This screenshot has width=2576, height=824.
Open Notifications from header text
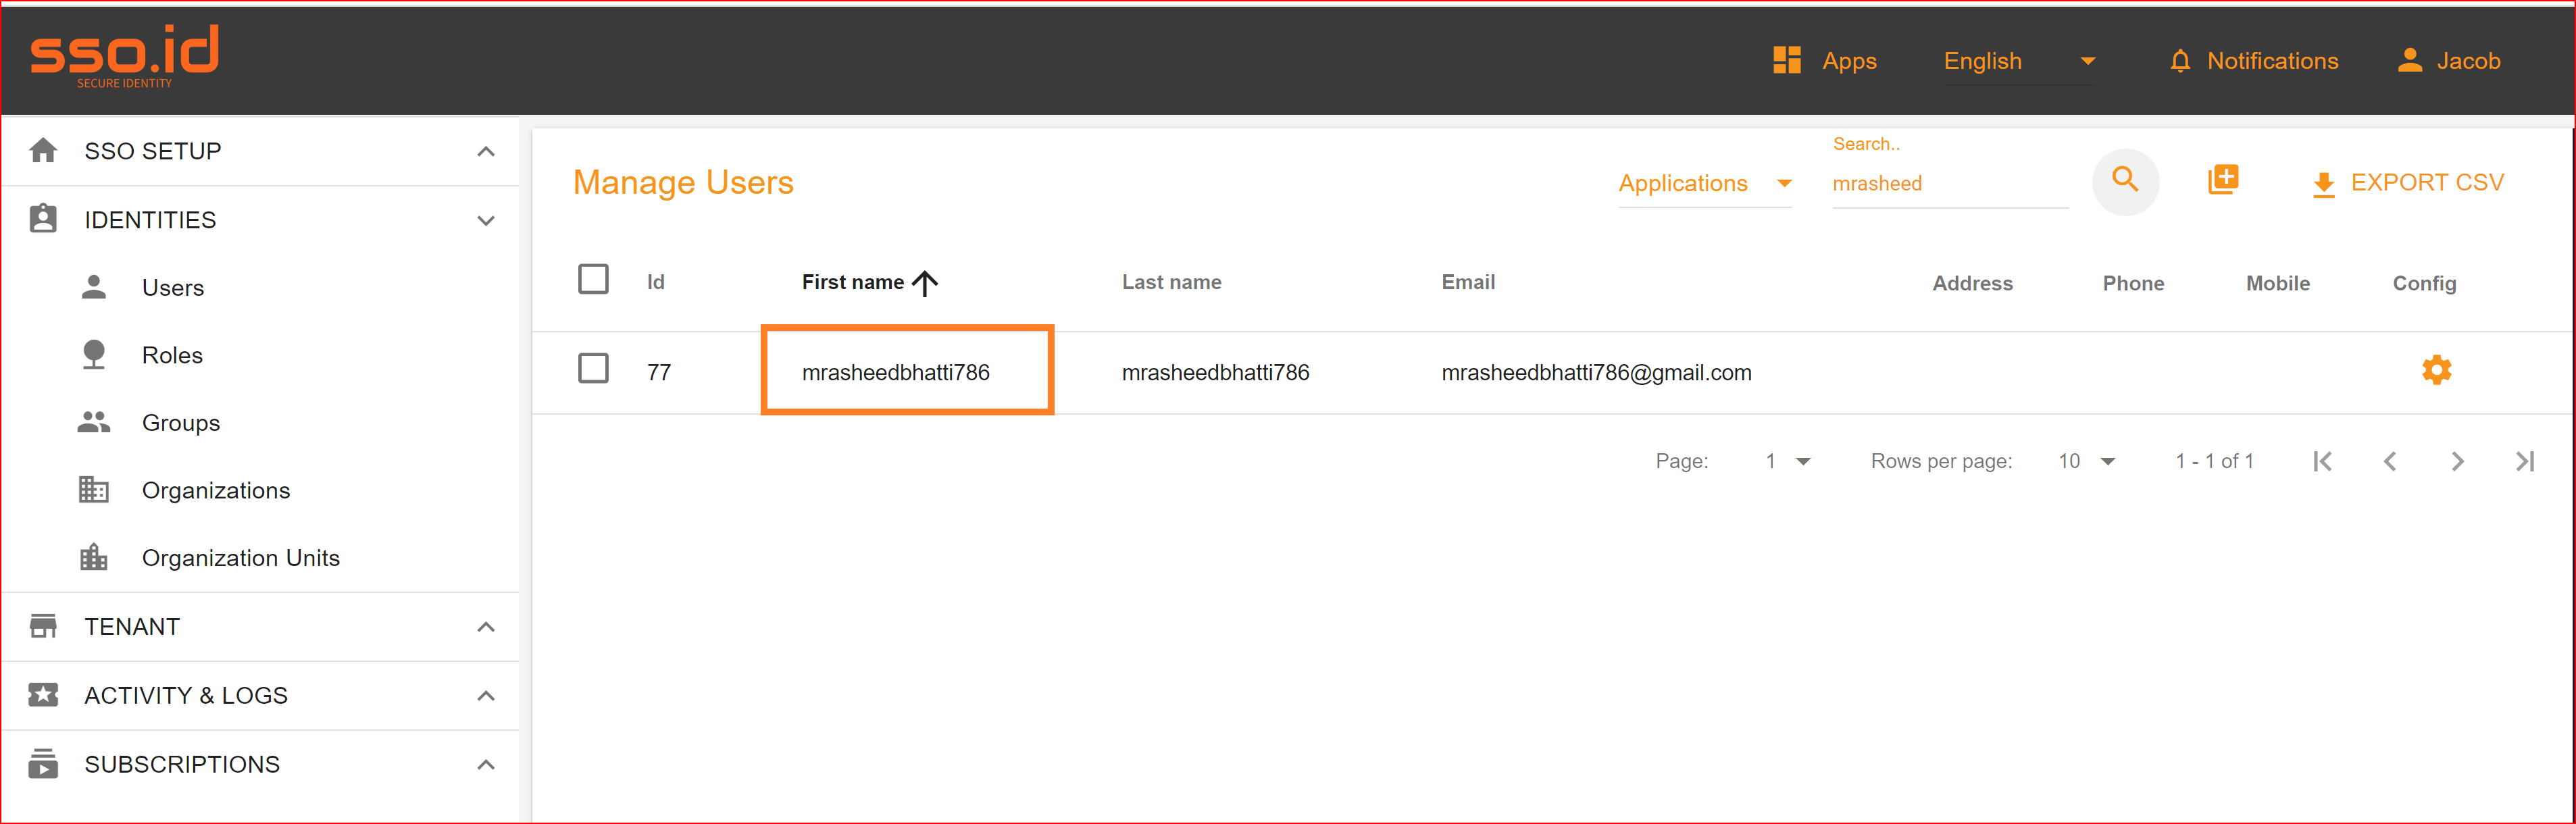pos(2272,61)
